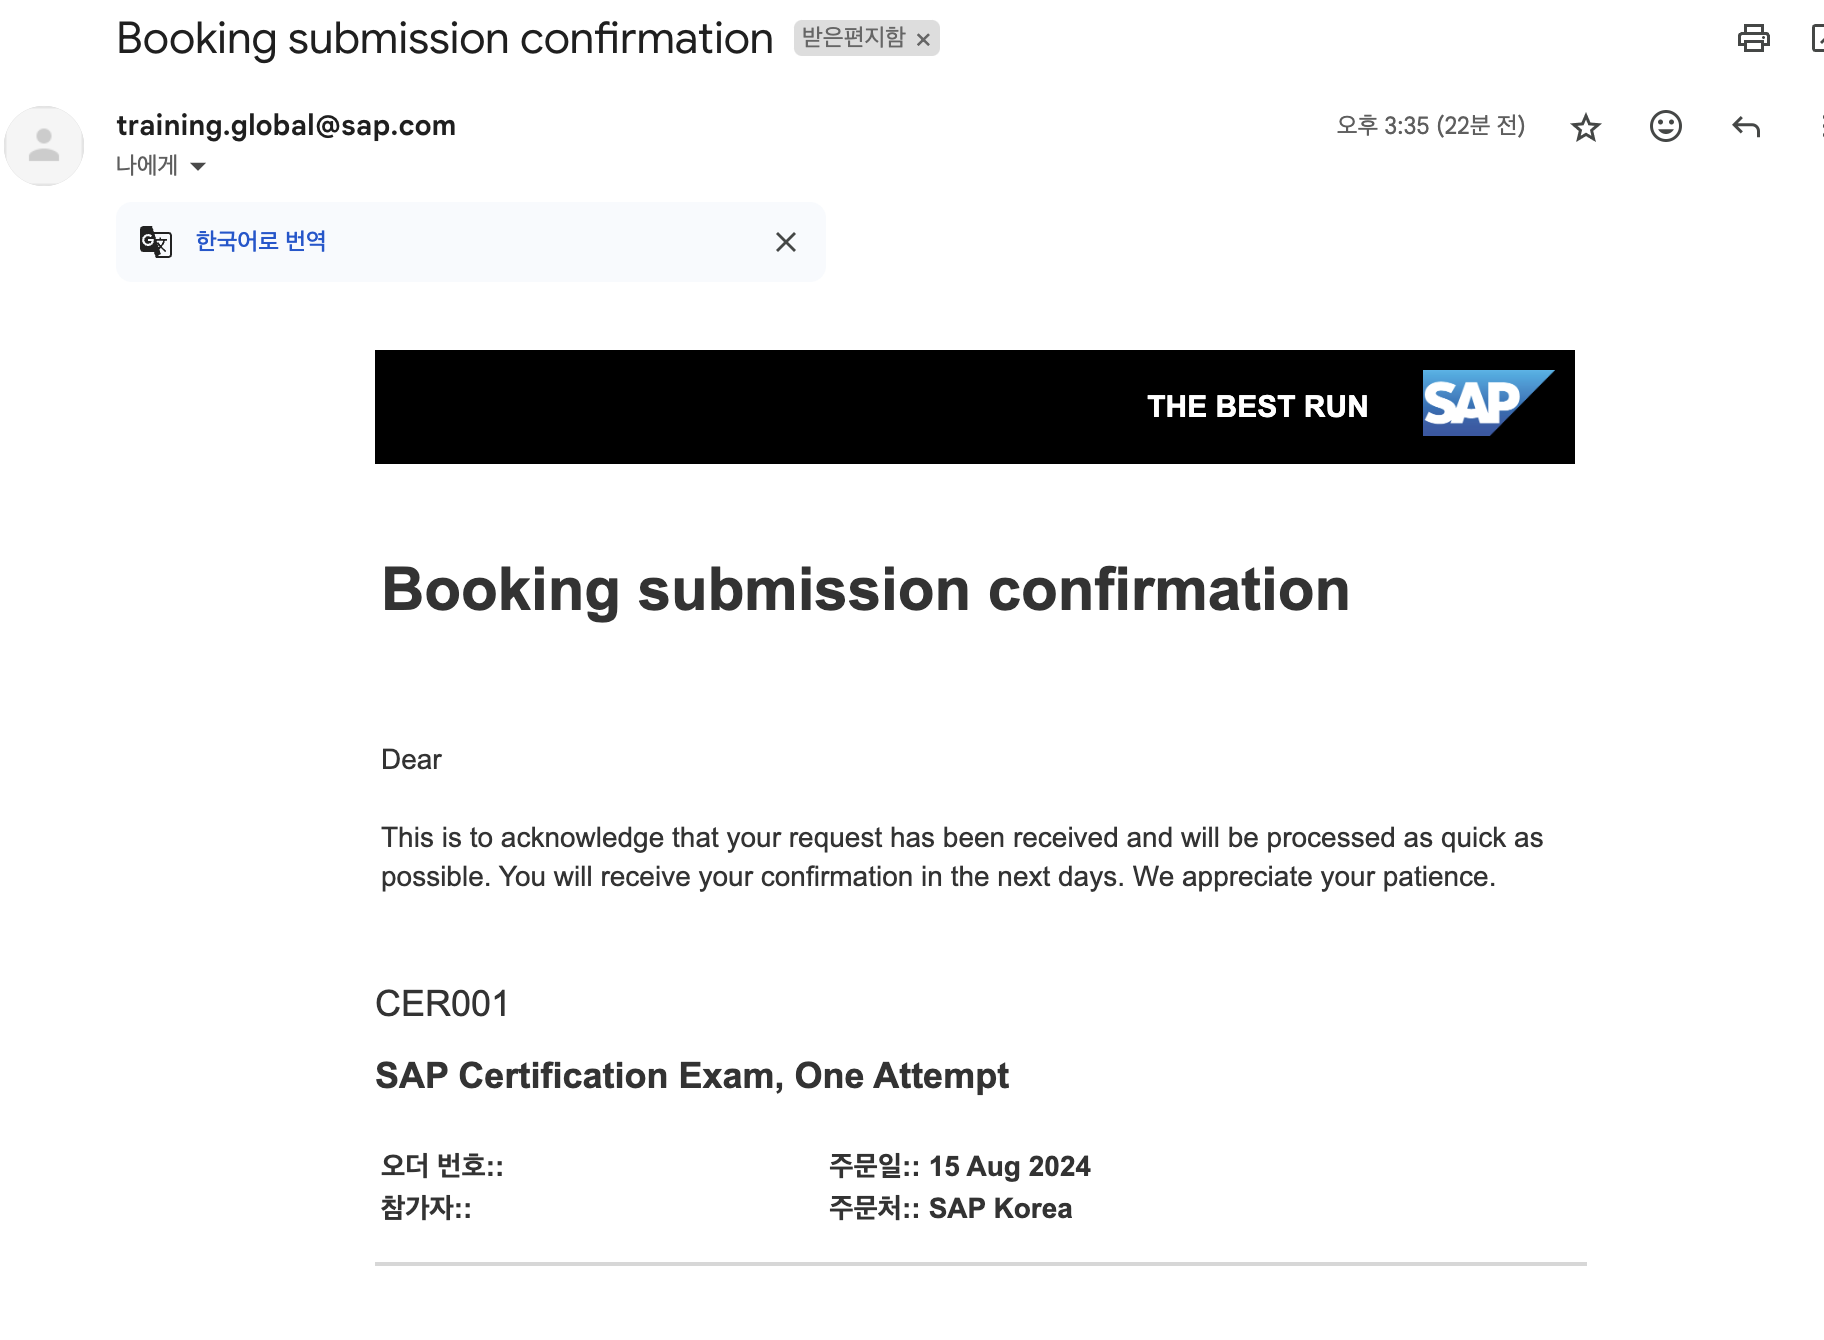Open the email in a new window
Viewport: 1824px width, 1340px height.
[x=1817, y=38]
